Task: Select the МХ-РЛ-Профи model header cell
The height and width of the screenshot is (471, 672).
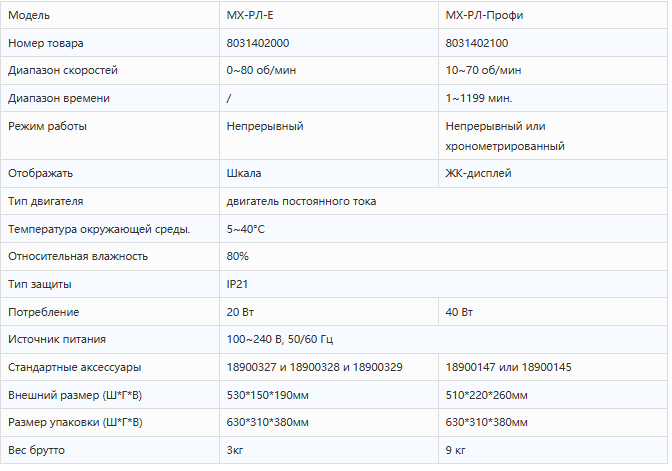Action: pyautogui.click(x=483, y=17)
